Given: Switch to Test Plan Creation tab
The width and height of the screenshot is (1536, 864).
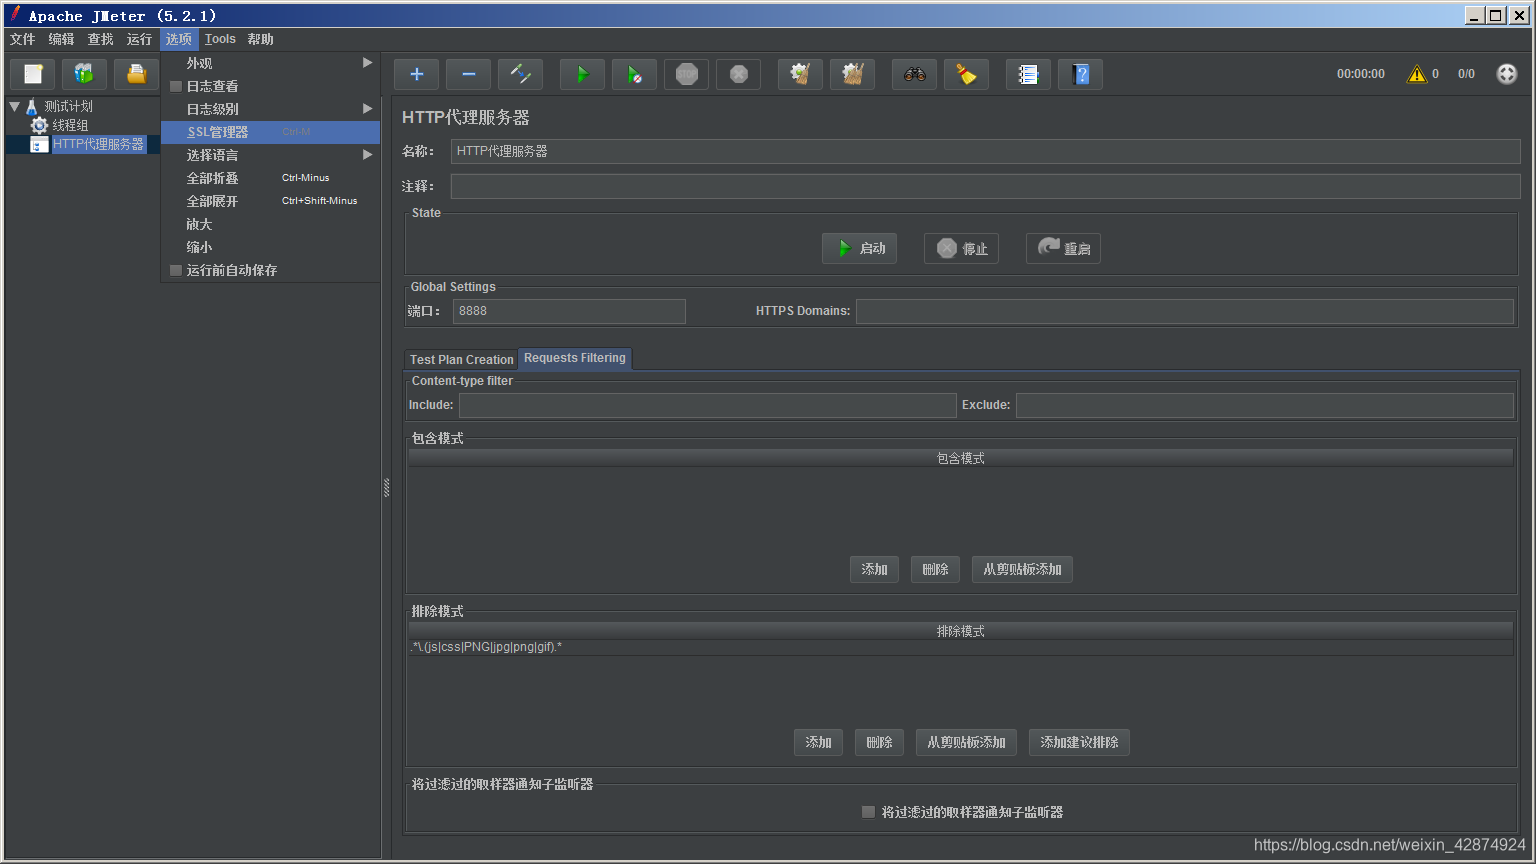Looking at the screenshot, I should (461, 359).
